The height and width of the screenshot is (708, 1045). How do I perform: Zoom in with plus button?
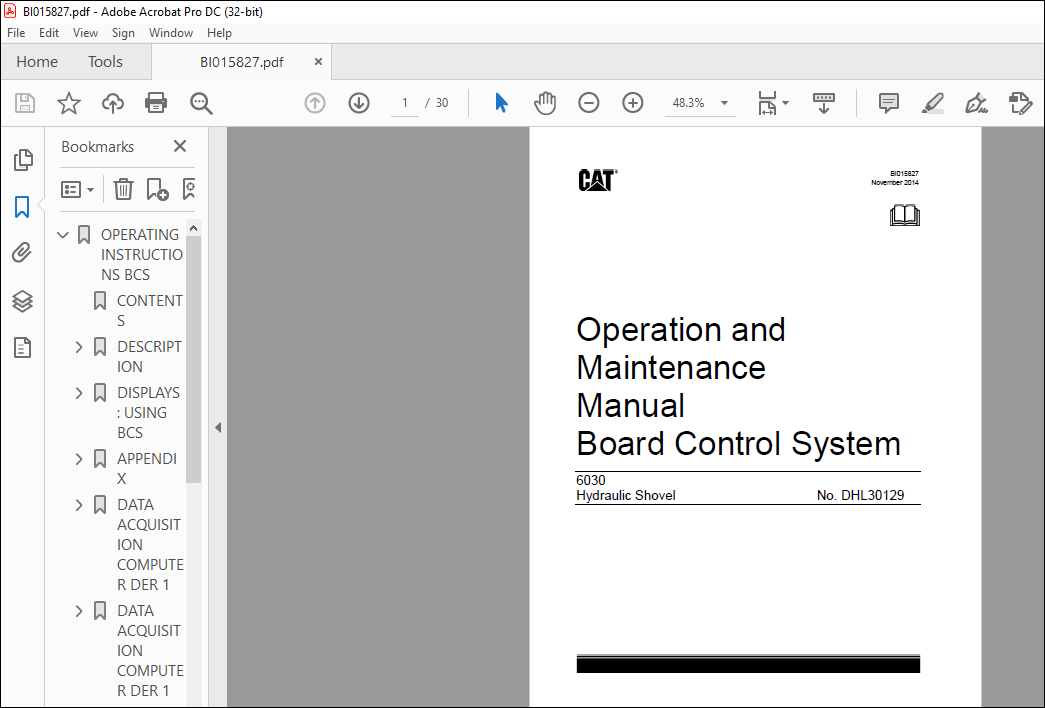pos(632,103)
